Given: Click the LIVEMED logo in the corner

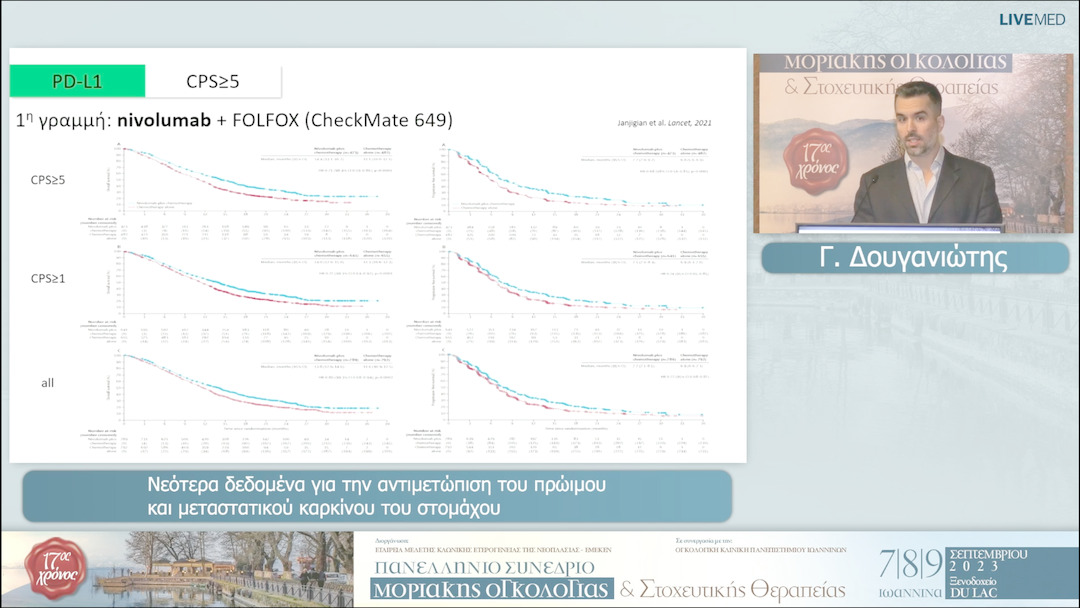Looking at the screenshot, I should click(1032, 19).
